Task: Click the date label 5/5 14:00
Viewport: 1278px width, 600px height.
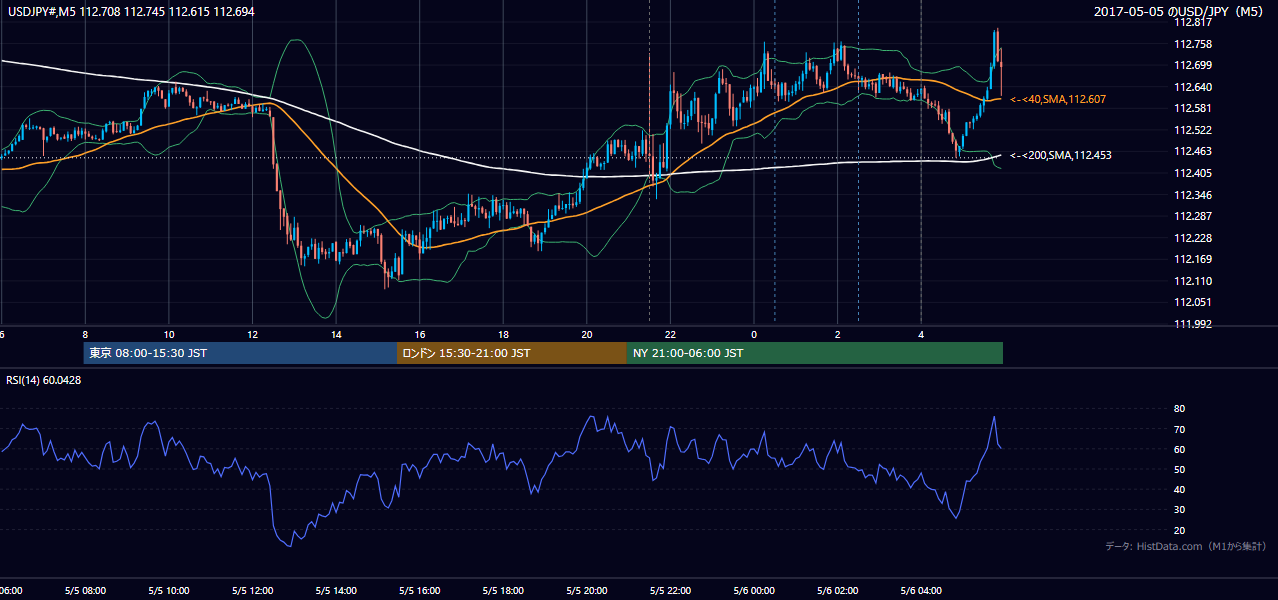Action: point(336,591)
